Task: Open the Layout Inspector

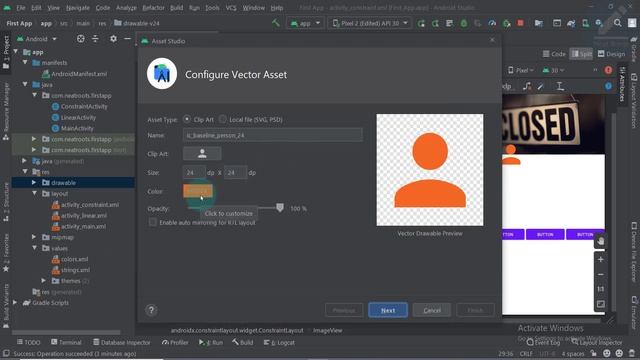Action: pyautogui.click(x=597, y=342)
